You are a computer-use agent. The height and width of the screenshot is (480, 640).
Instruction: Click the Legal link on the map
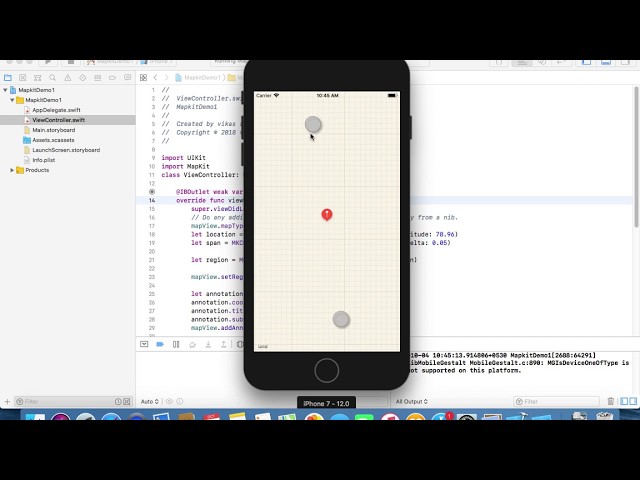coord(262,347)
